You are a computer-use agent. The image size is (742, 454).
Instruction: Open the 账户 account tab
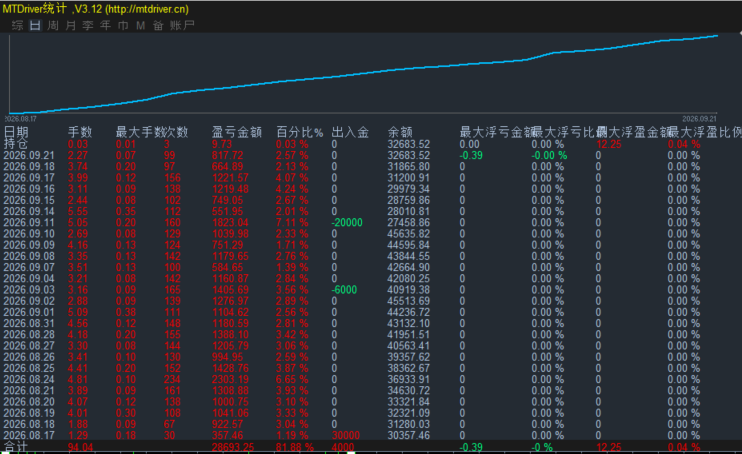182,25
